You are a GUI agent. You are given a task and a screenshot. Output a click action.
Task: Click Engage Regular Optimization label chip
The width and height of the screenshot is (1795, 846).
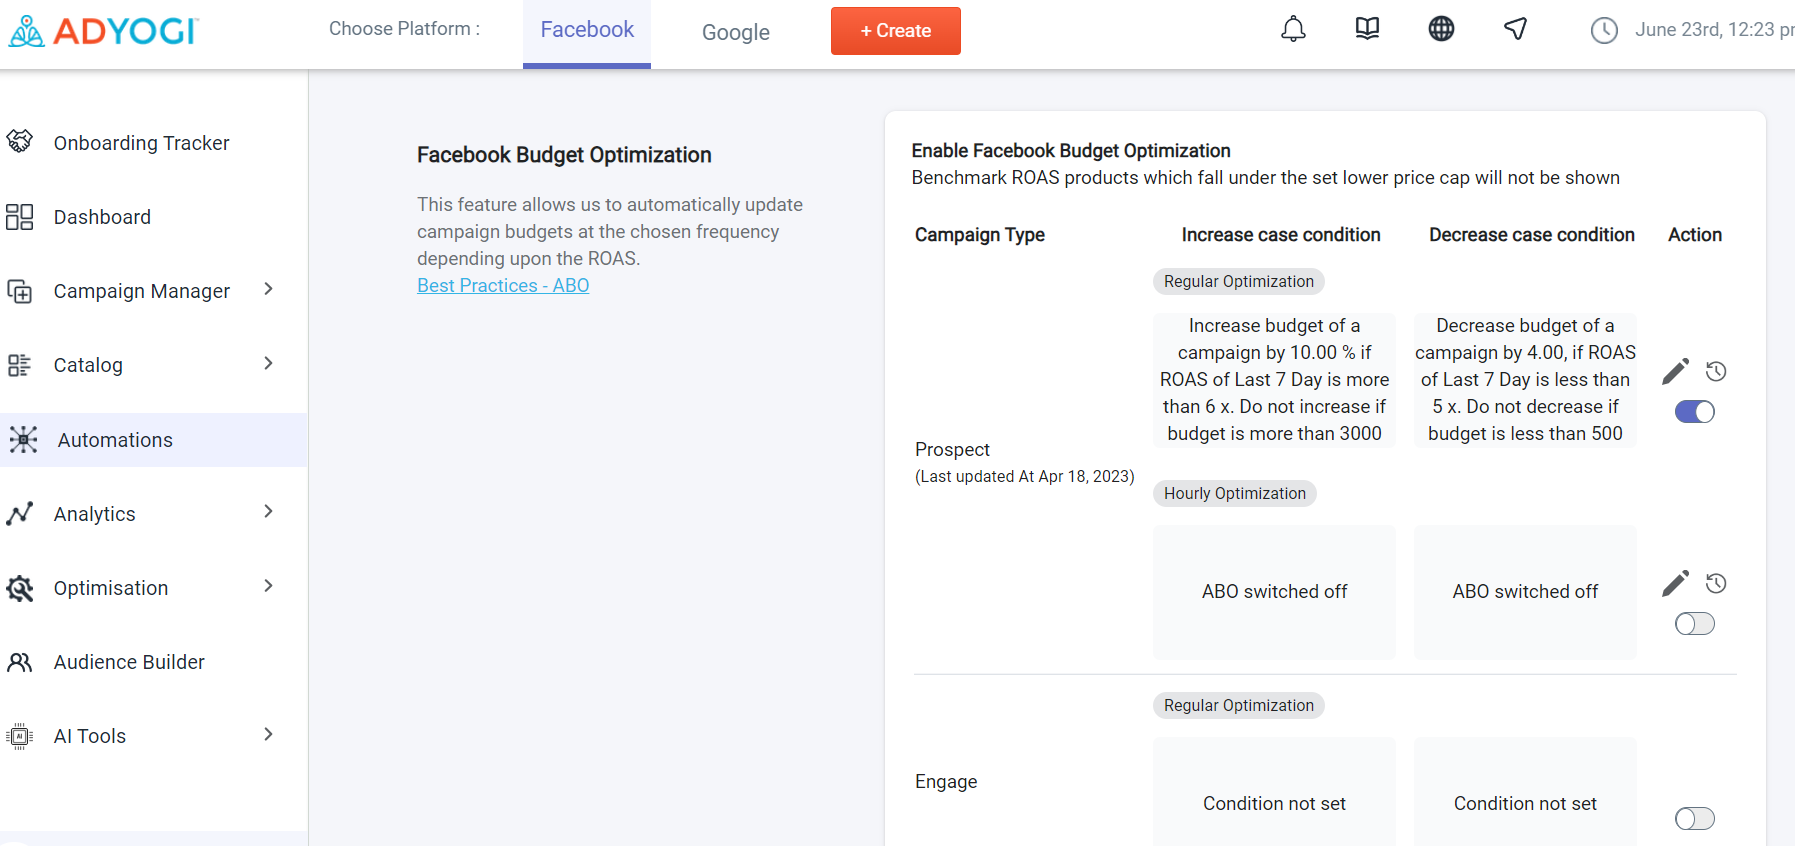tap(1239, 705)
